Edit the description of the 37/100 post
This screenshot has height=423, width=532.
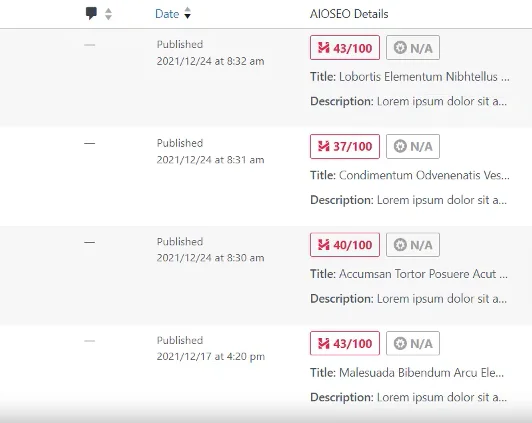coord(442,200)
